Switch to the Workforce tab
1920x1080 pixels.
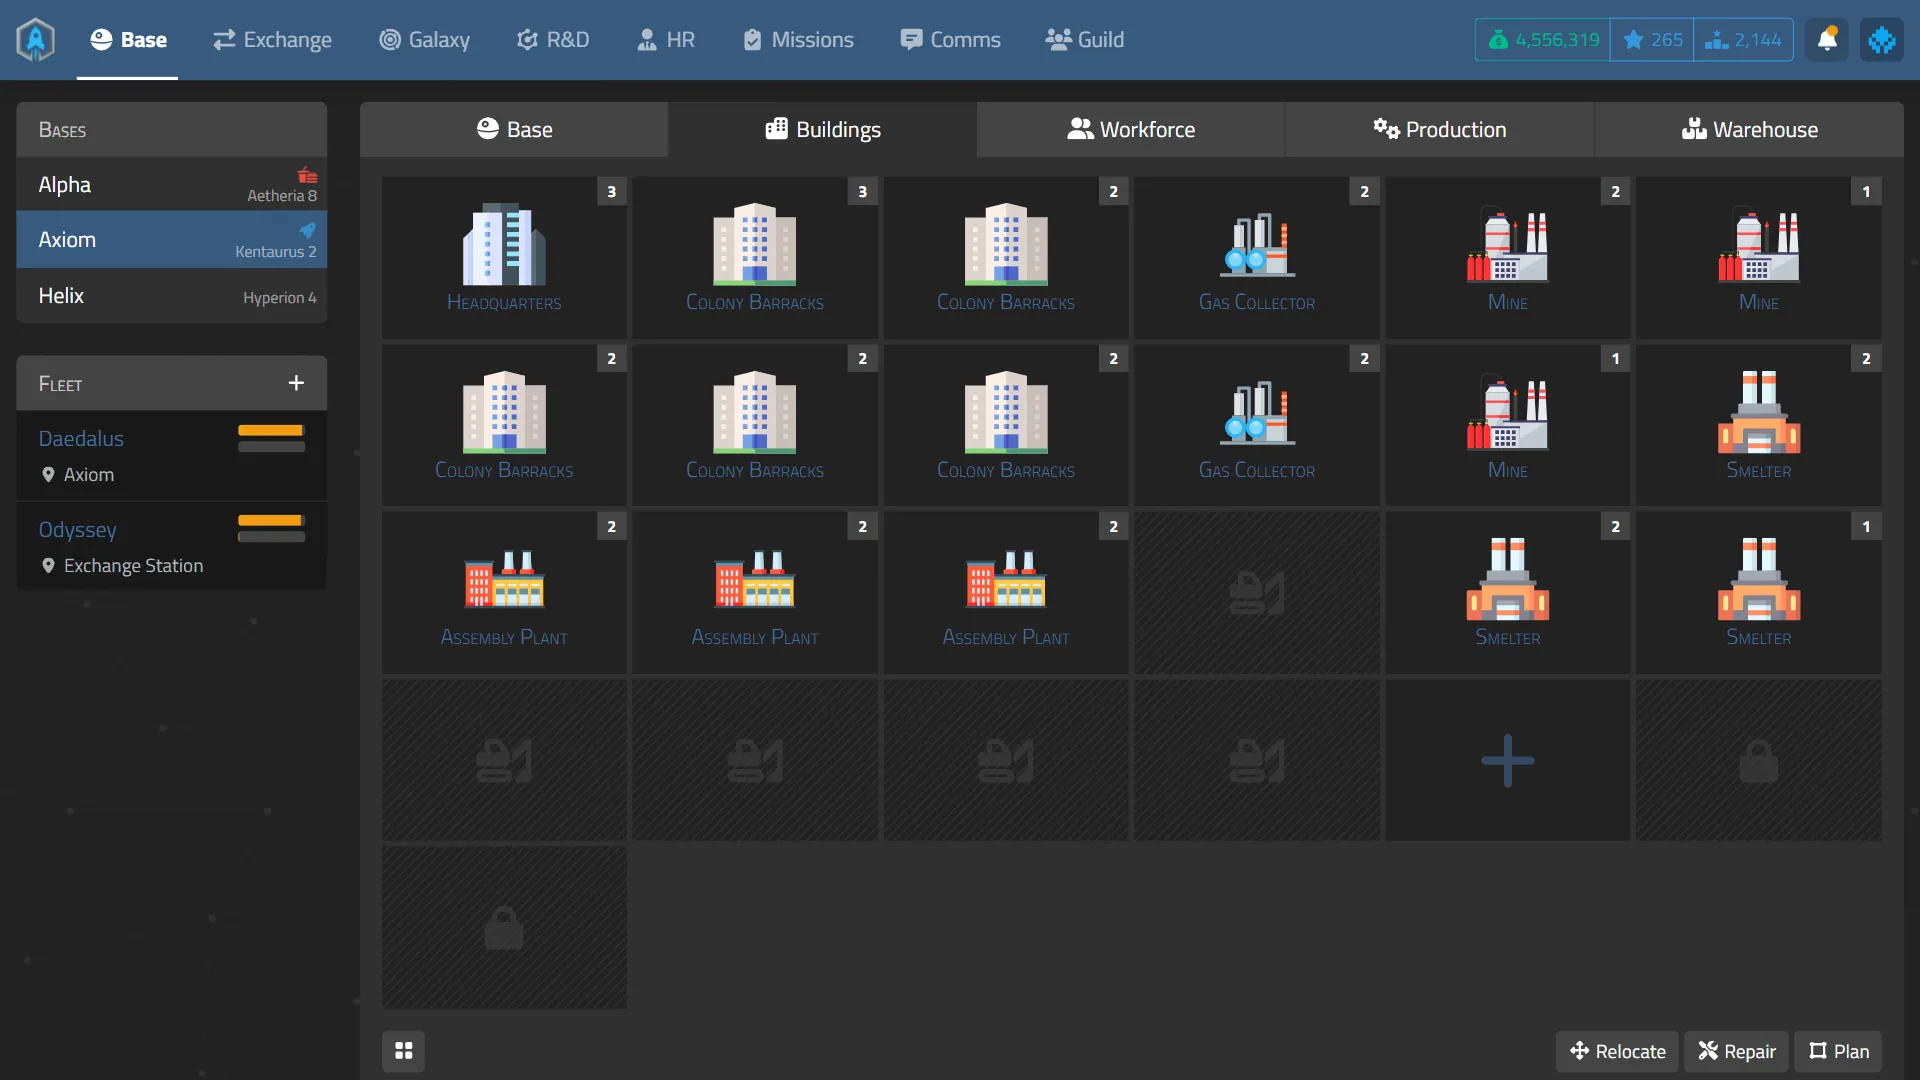click(1131, 129)
